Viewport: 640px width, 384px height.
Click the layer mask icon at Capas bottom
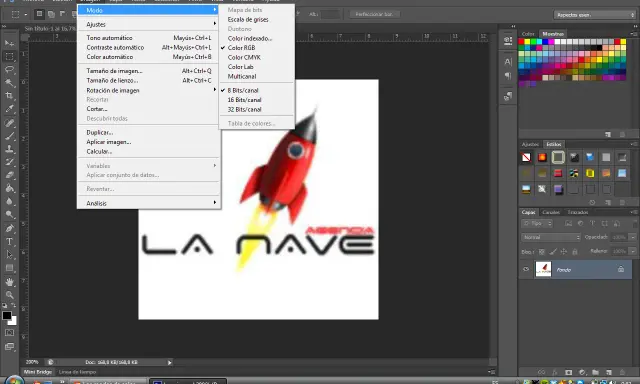[568, 372]
